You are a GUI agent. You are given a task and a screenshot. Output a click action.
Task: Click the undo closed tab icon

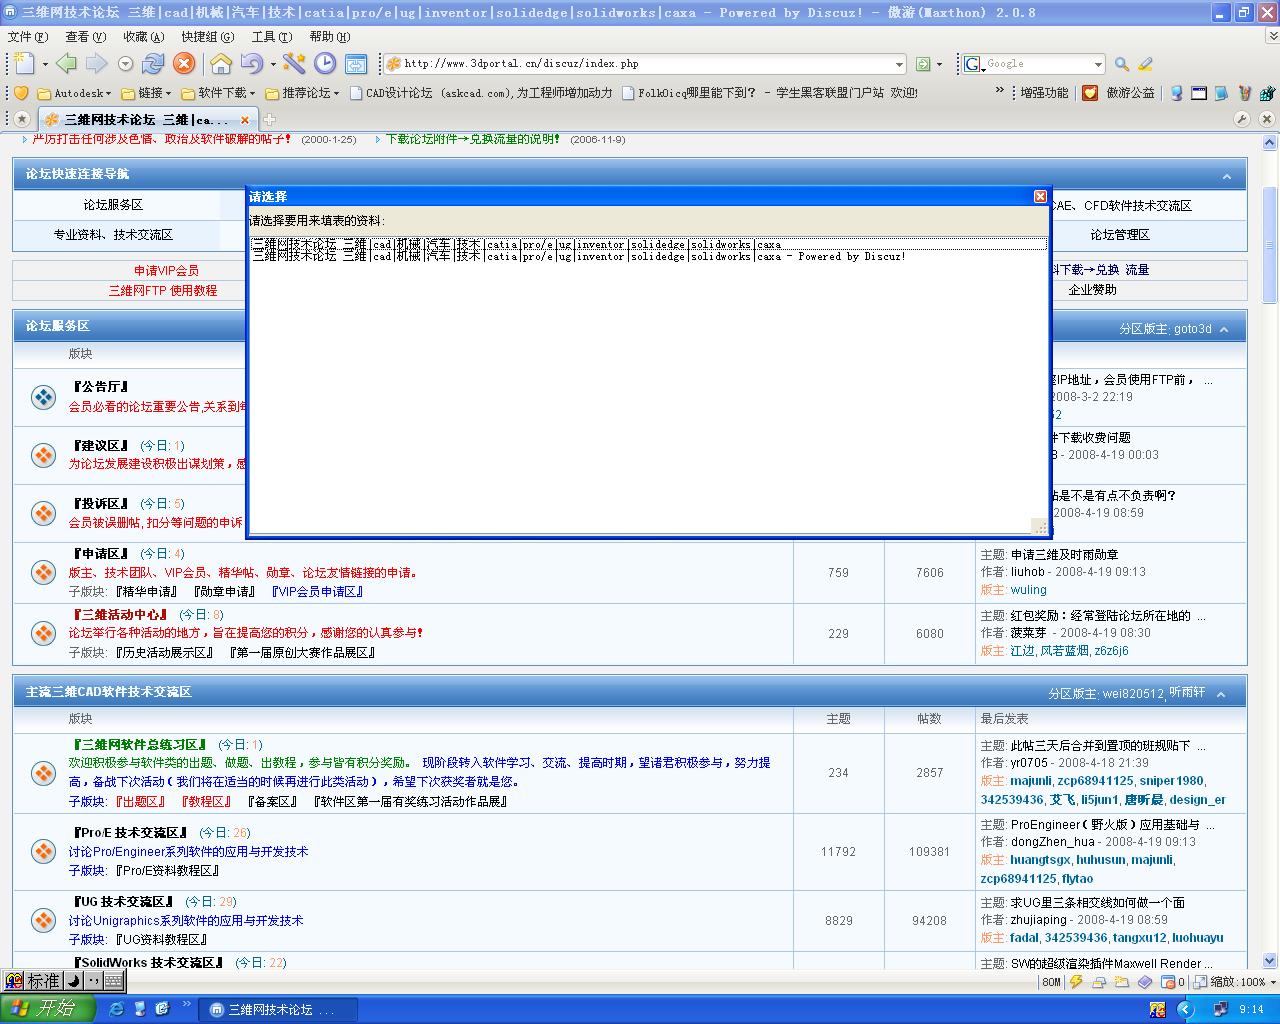pos(251,63)
